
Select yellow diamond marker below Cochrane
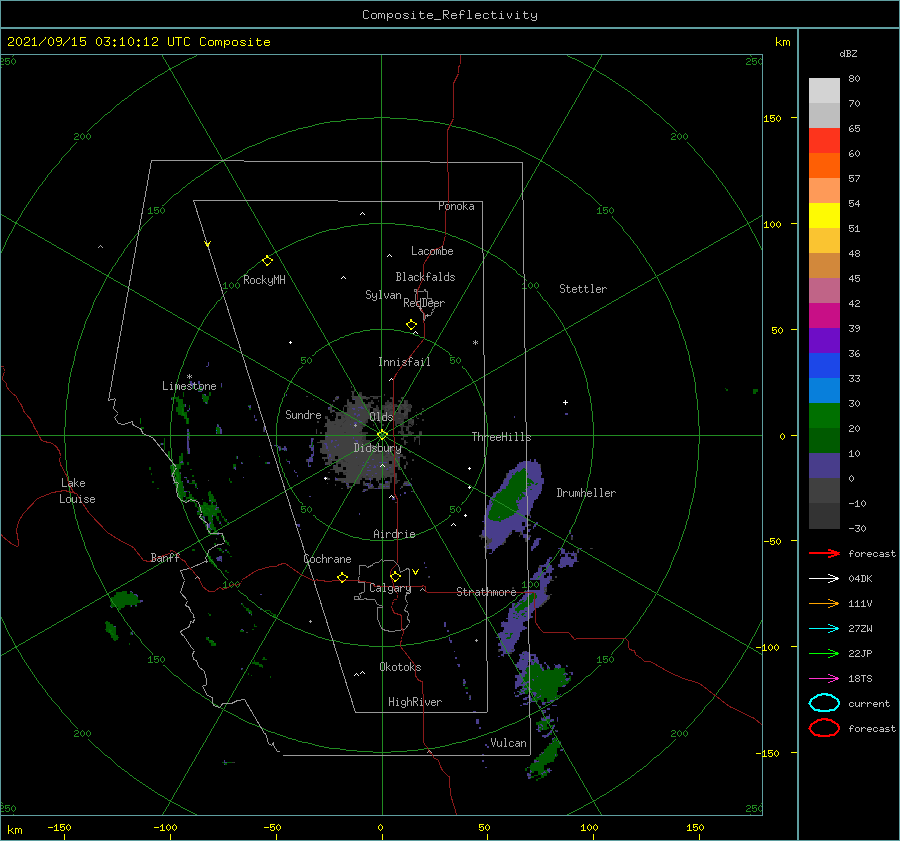[x=342, y=577]
